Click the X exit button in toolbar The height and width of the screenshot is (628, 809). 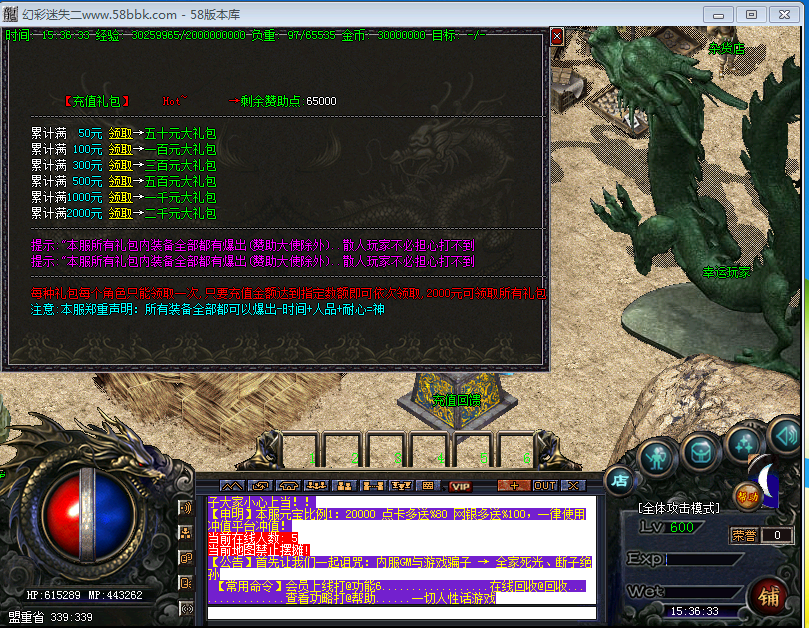(x=573, y=486)
